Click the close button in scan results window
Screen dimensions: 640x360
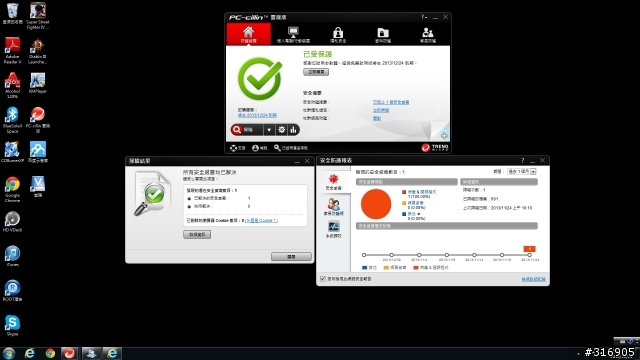click(x=291, y=256)
